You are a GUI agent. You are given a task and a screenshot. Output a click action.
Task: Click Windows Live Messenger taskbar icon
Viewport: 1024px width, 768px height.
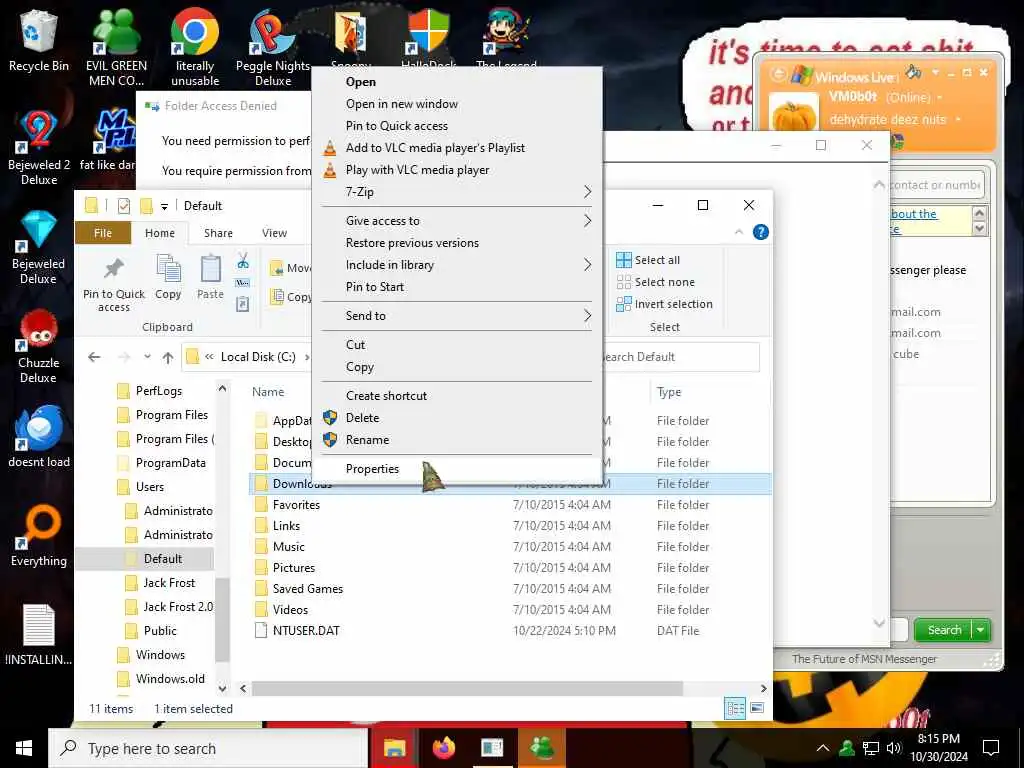[541, 748]
